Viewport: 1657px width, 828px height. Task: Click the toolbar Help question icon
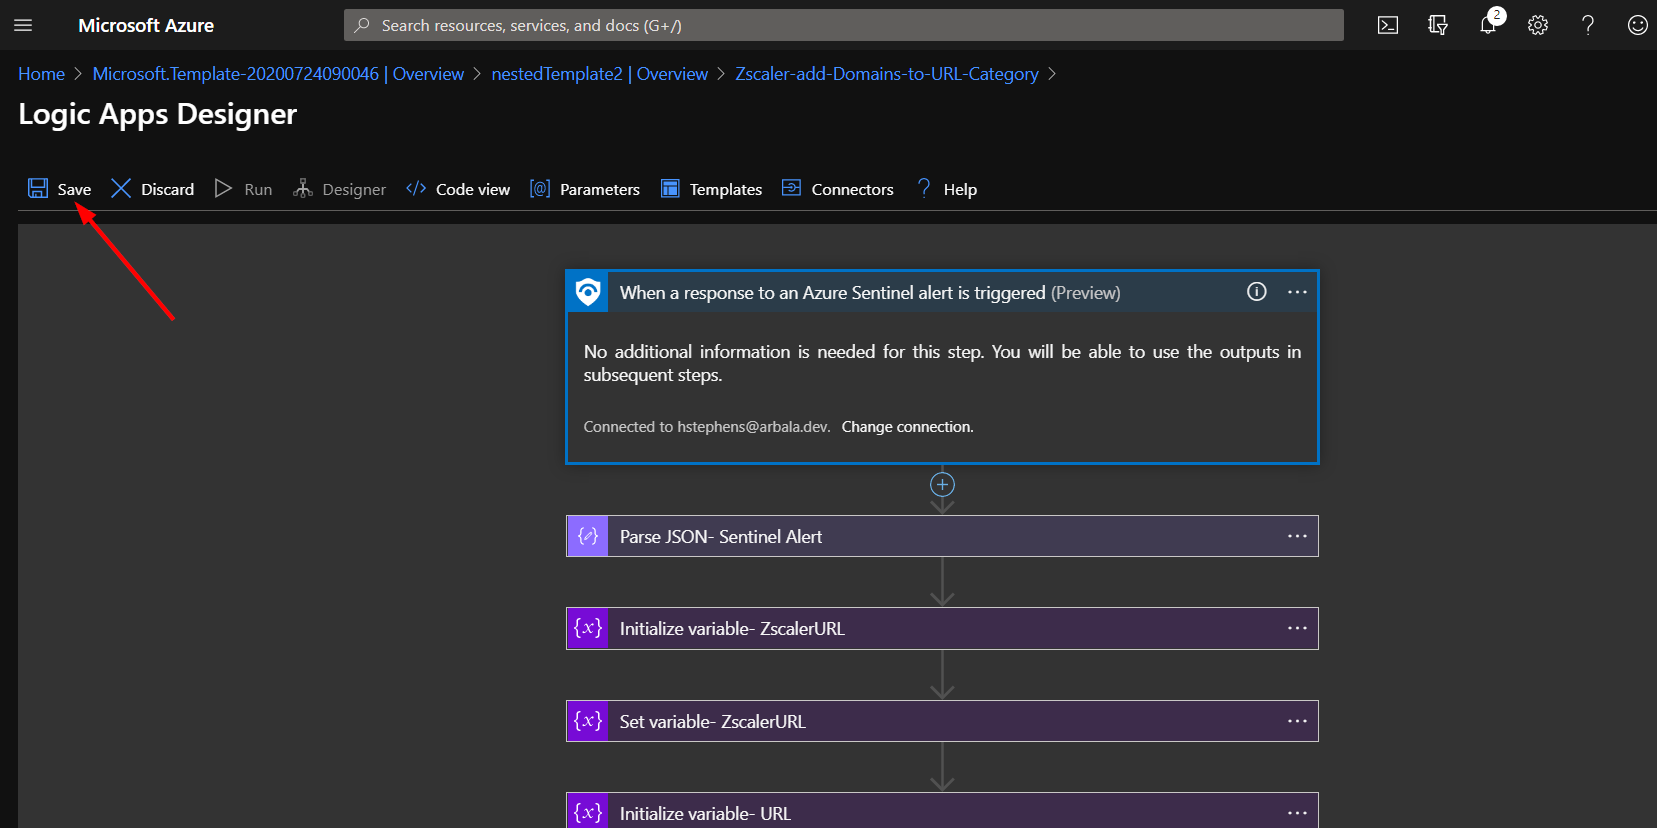(x=924, y=188)
